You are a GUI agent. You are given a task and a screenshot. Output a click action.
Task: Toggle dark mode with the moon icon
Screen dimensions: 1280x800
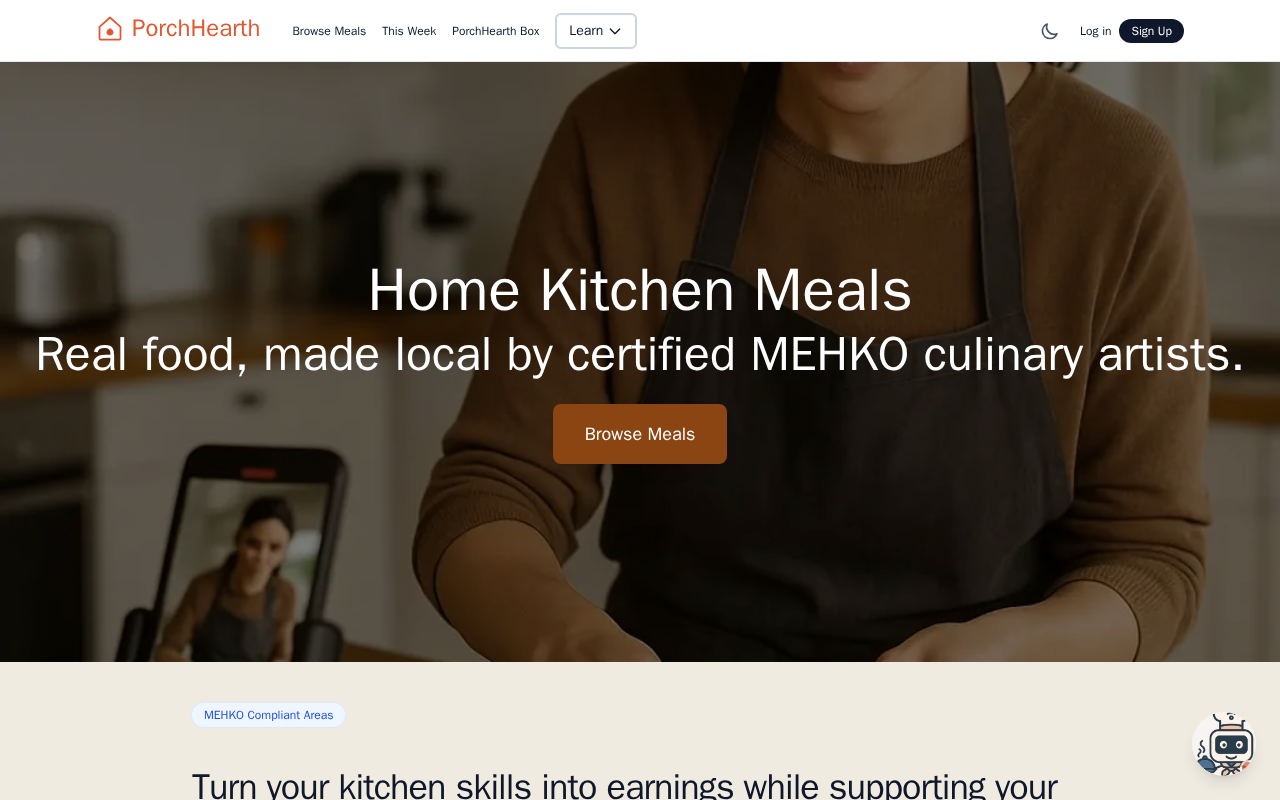click(1049, 31)
